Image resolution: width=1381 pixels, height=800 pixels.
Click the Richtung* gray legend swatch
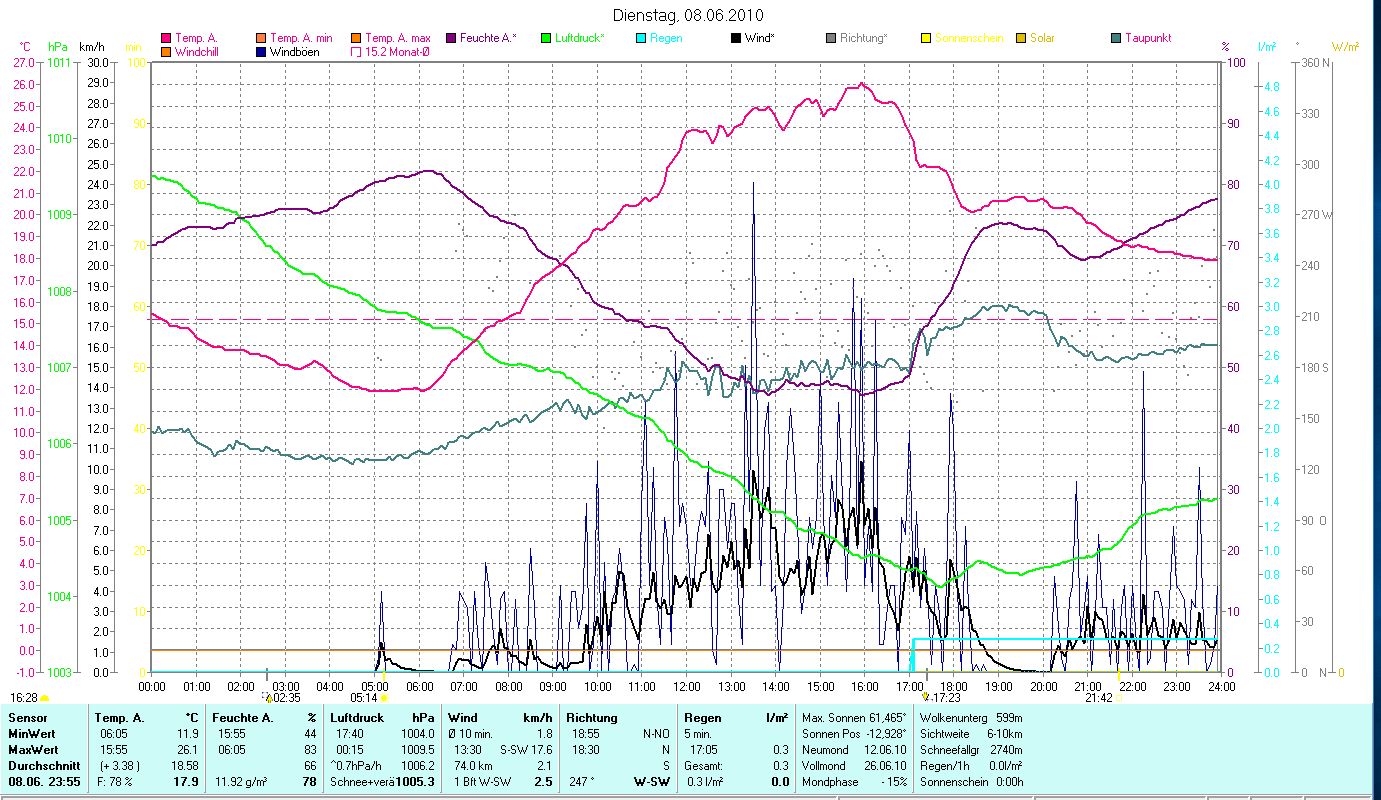(x=831, y=38)
